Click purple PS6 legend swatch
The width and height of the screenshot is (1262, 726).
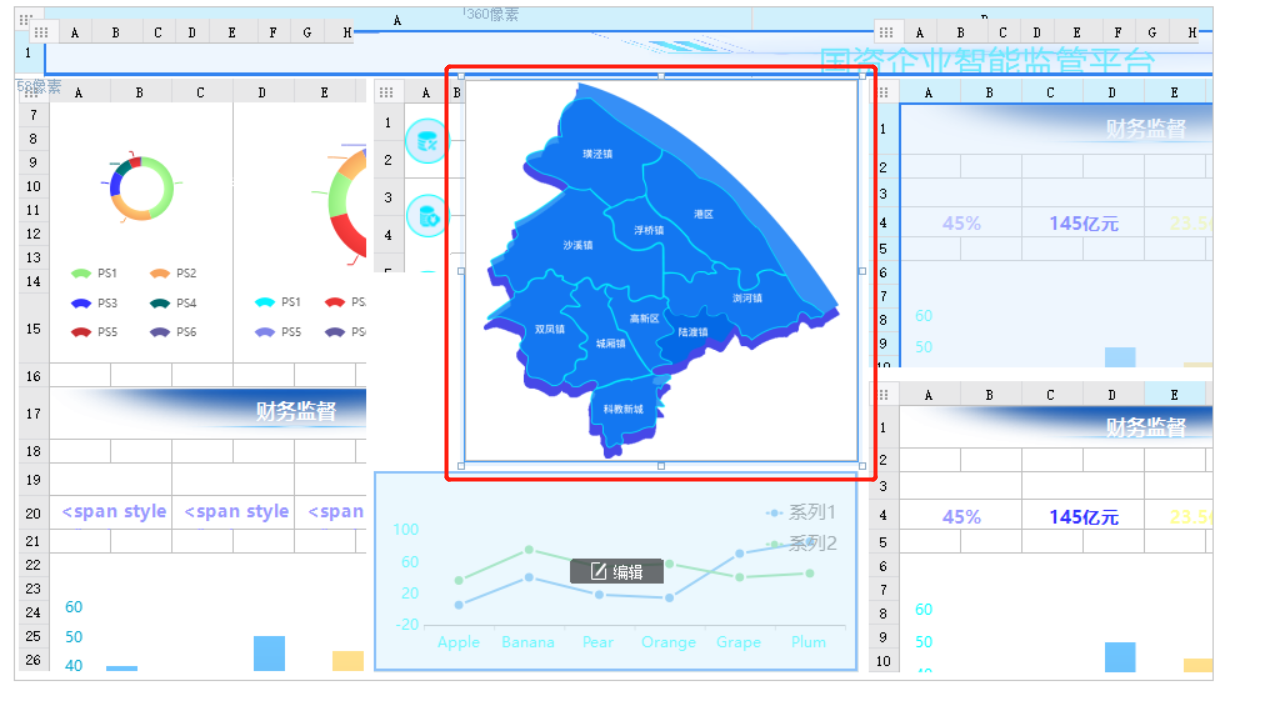(160, 332)
